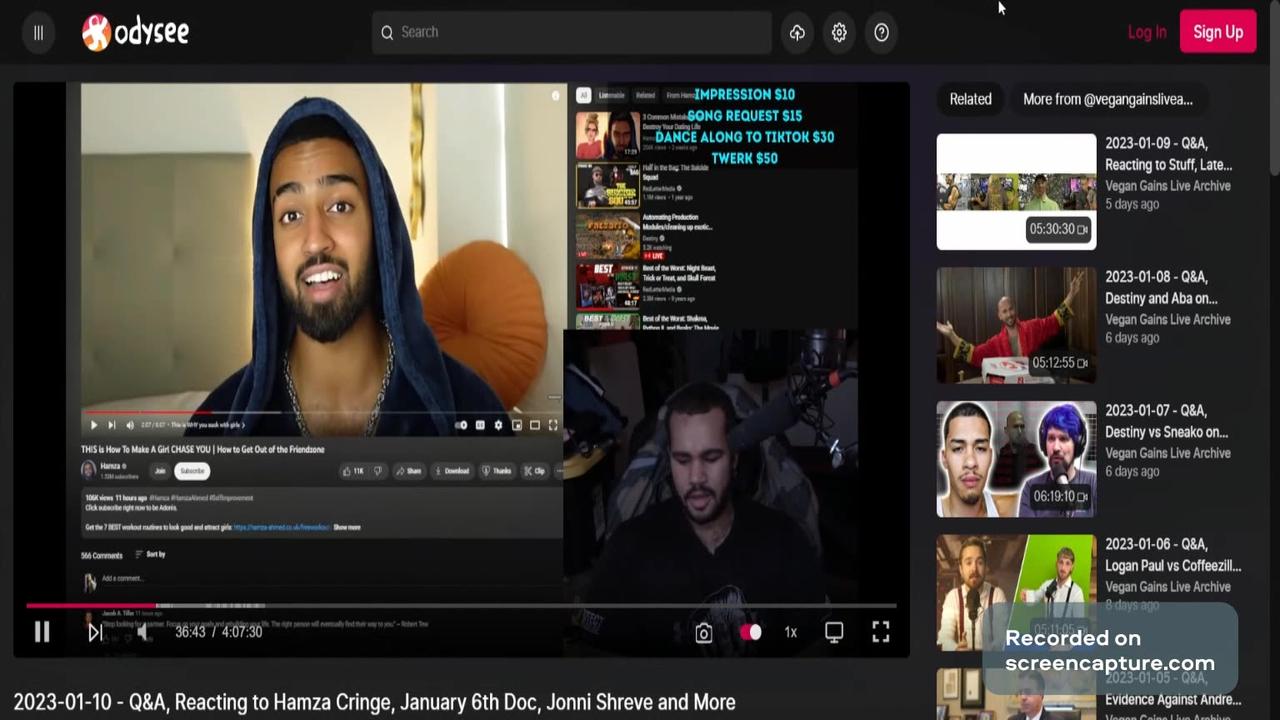Skip to the next video

[95, 631]
